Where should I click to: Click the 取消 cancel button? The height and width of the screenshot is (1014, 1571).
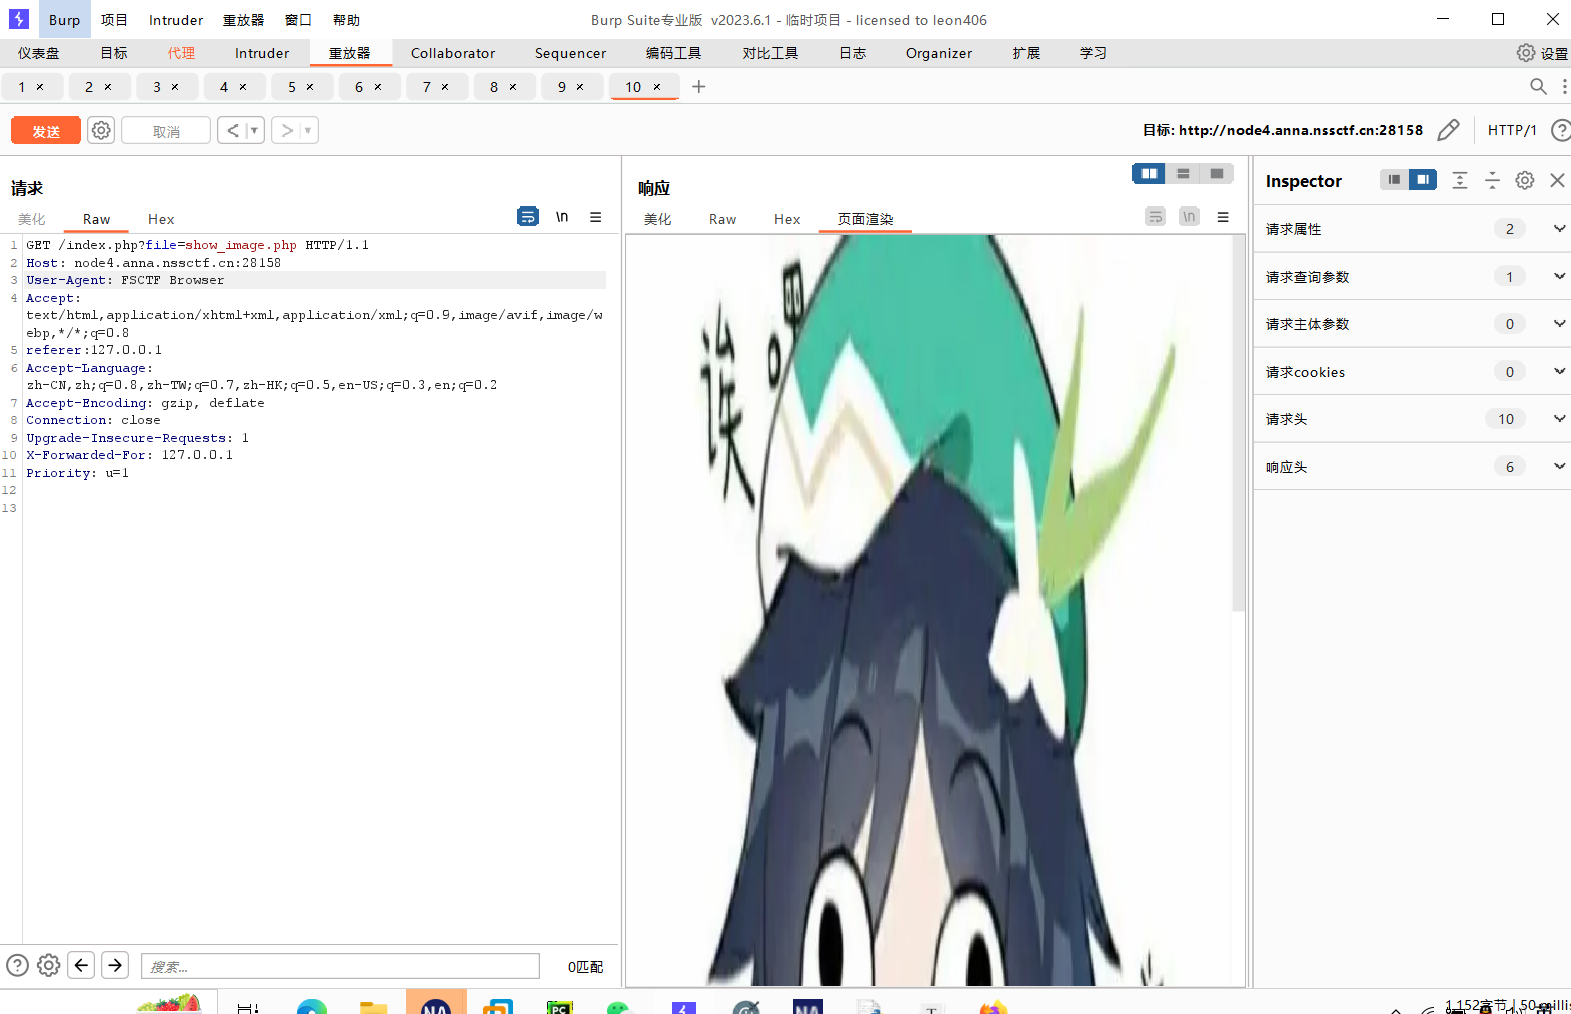166,131
